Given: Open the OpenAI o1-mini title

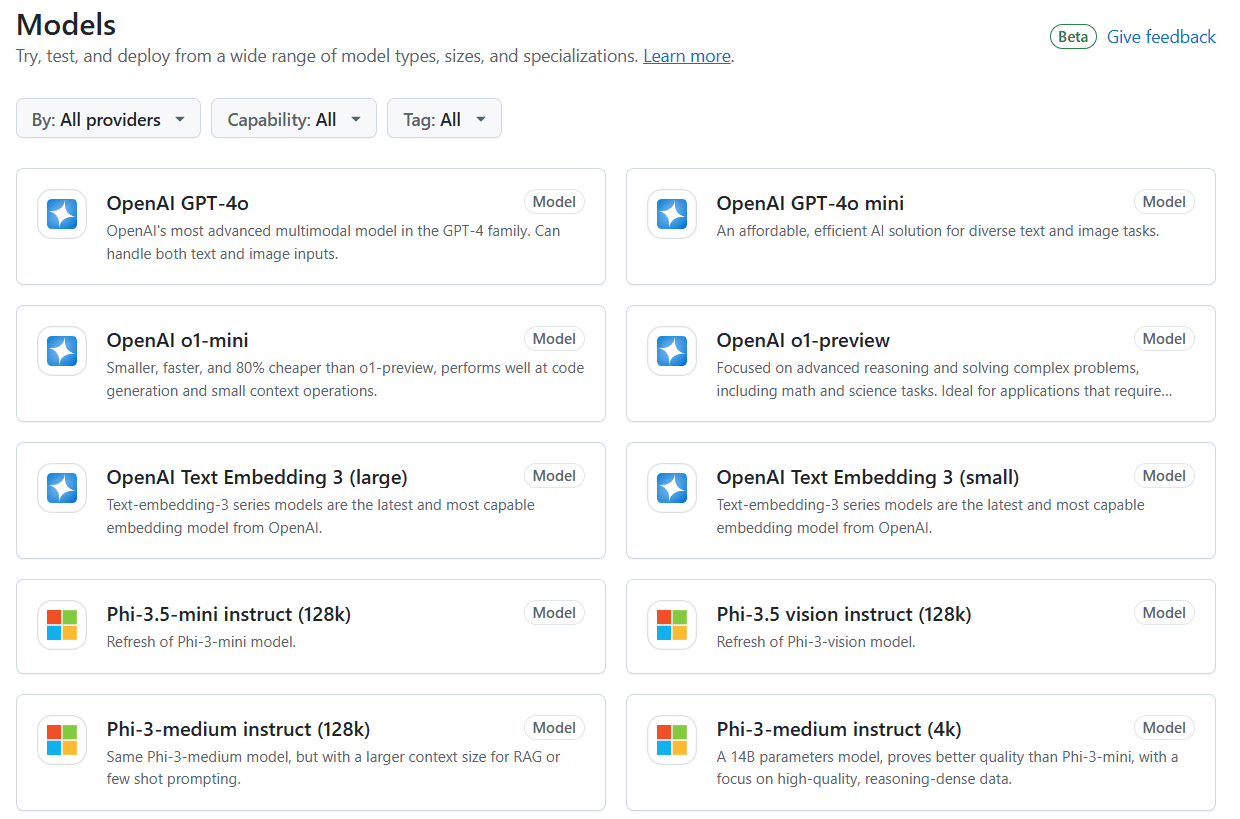Looking at the screenshot, I should pyautogui.click(x=178, y=340).
